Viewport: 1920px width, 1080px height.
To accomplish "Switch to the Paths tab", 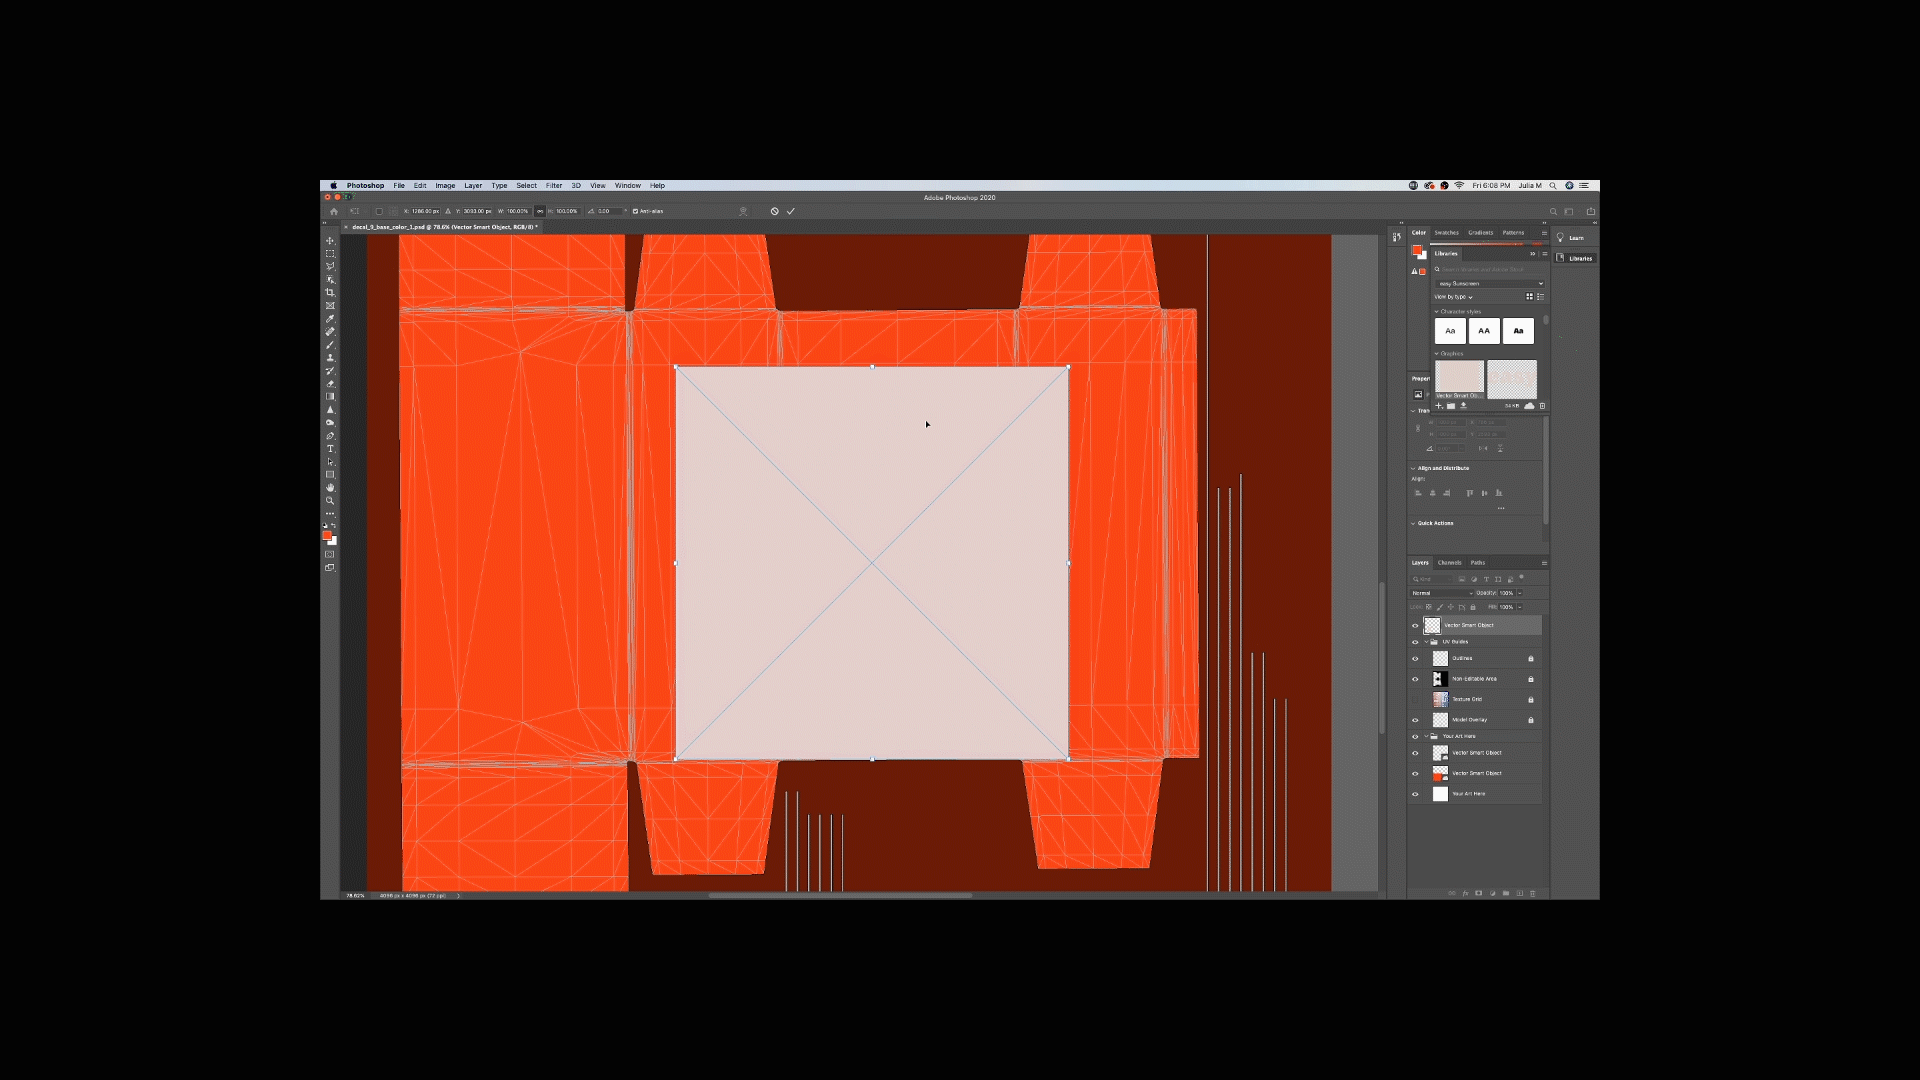I will [1478, 563].
